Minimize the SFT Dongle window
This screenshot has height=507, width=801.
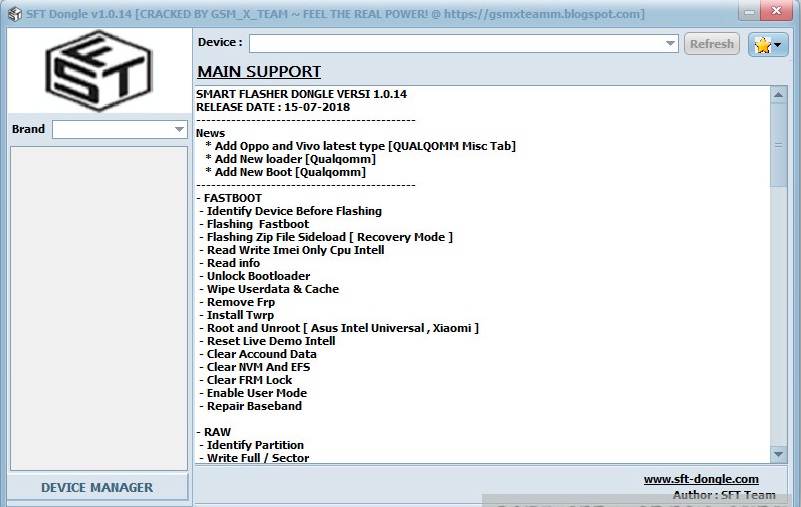pos(749,11)
